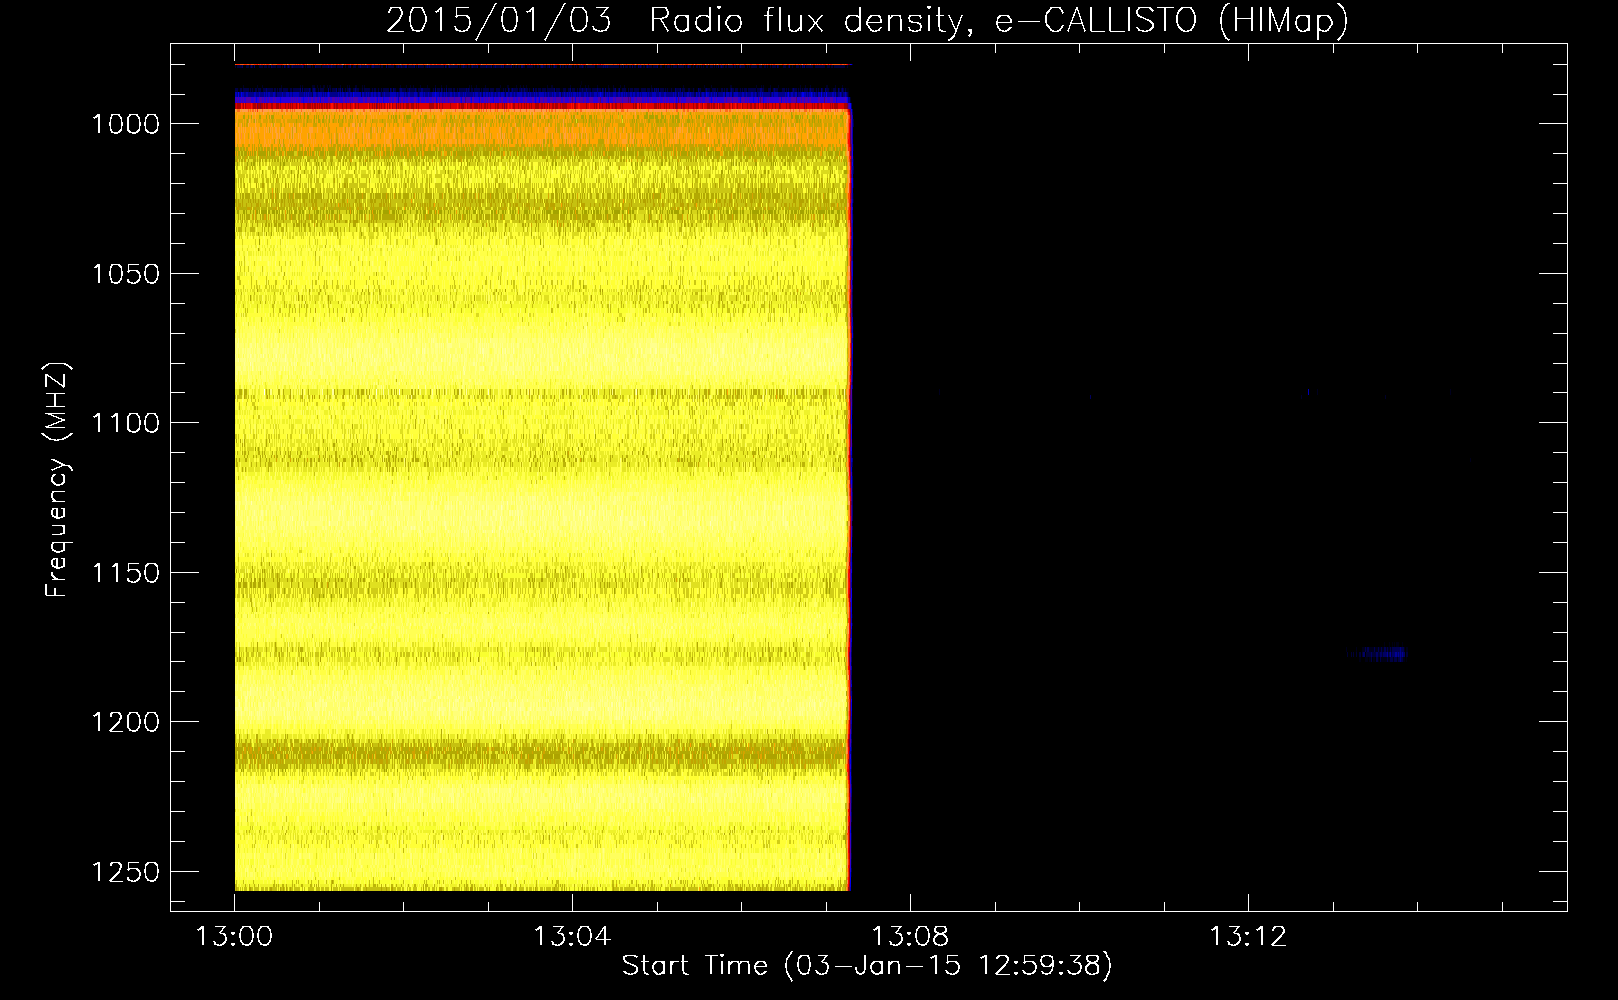
Task: Click the 1200 frequency tick label
Action: point(125,722)
